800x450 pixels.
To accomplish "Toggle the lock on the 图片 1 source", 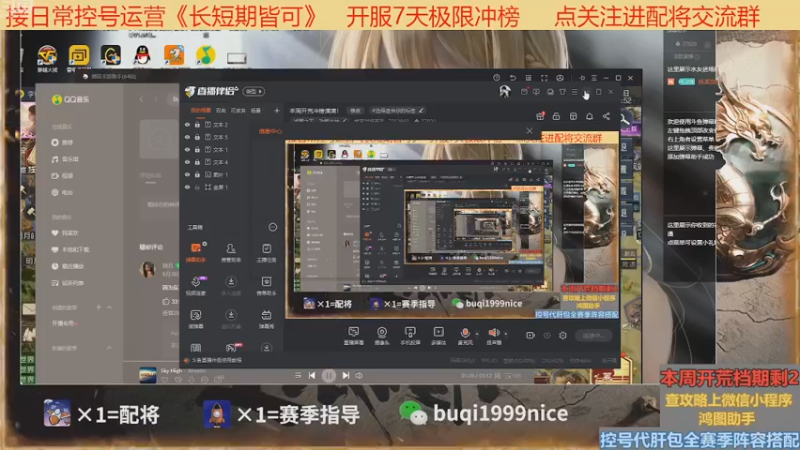I will click(x=197, y=174).
